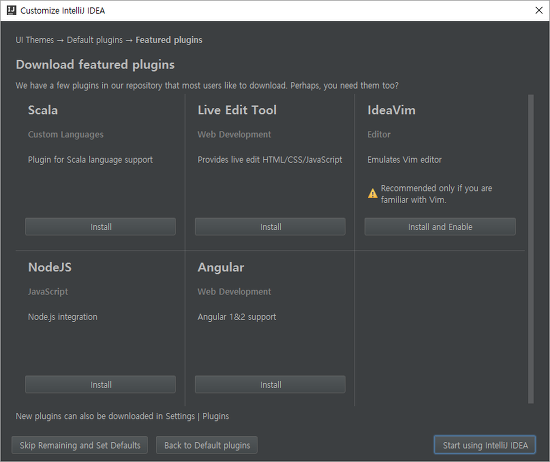This screenshot has width=550, height=462.
Task: Click the Editor category label
Action: pos(379,134)
